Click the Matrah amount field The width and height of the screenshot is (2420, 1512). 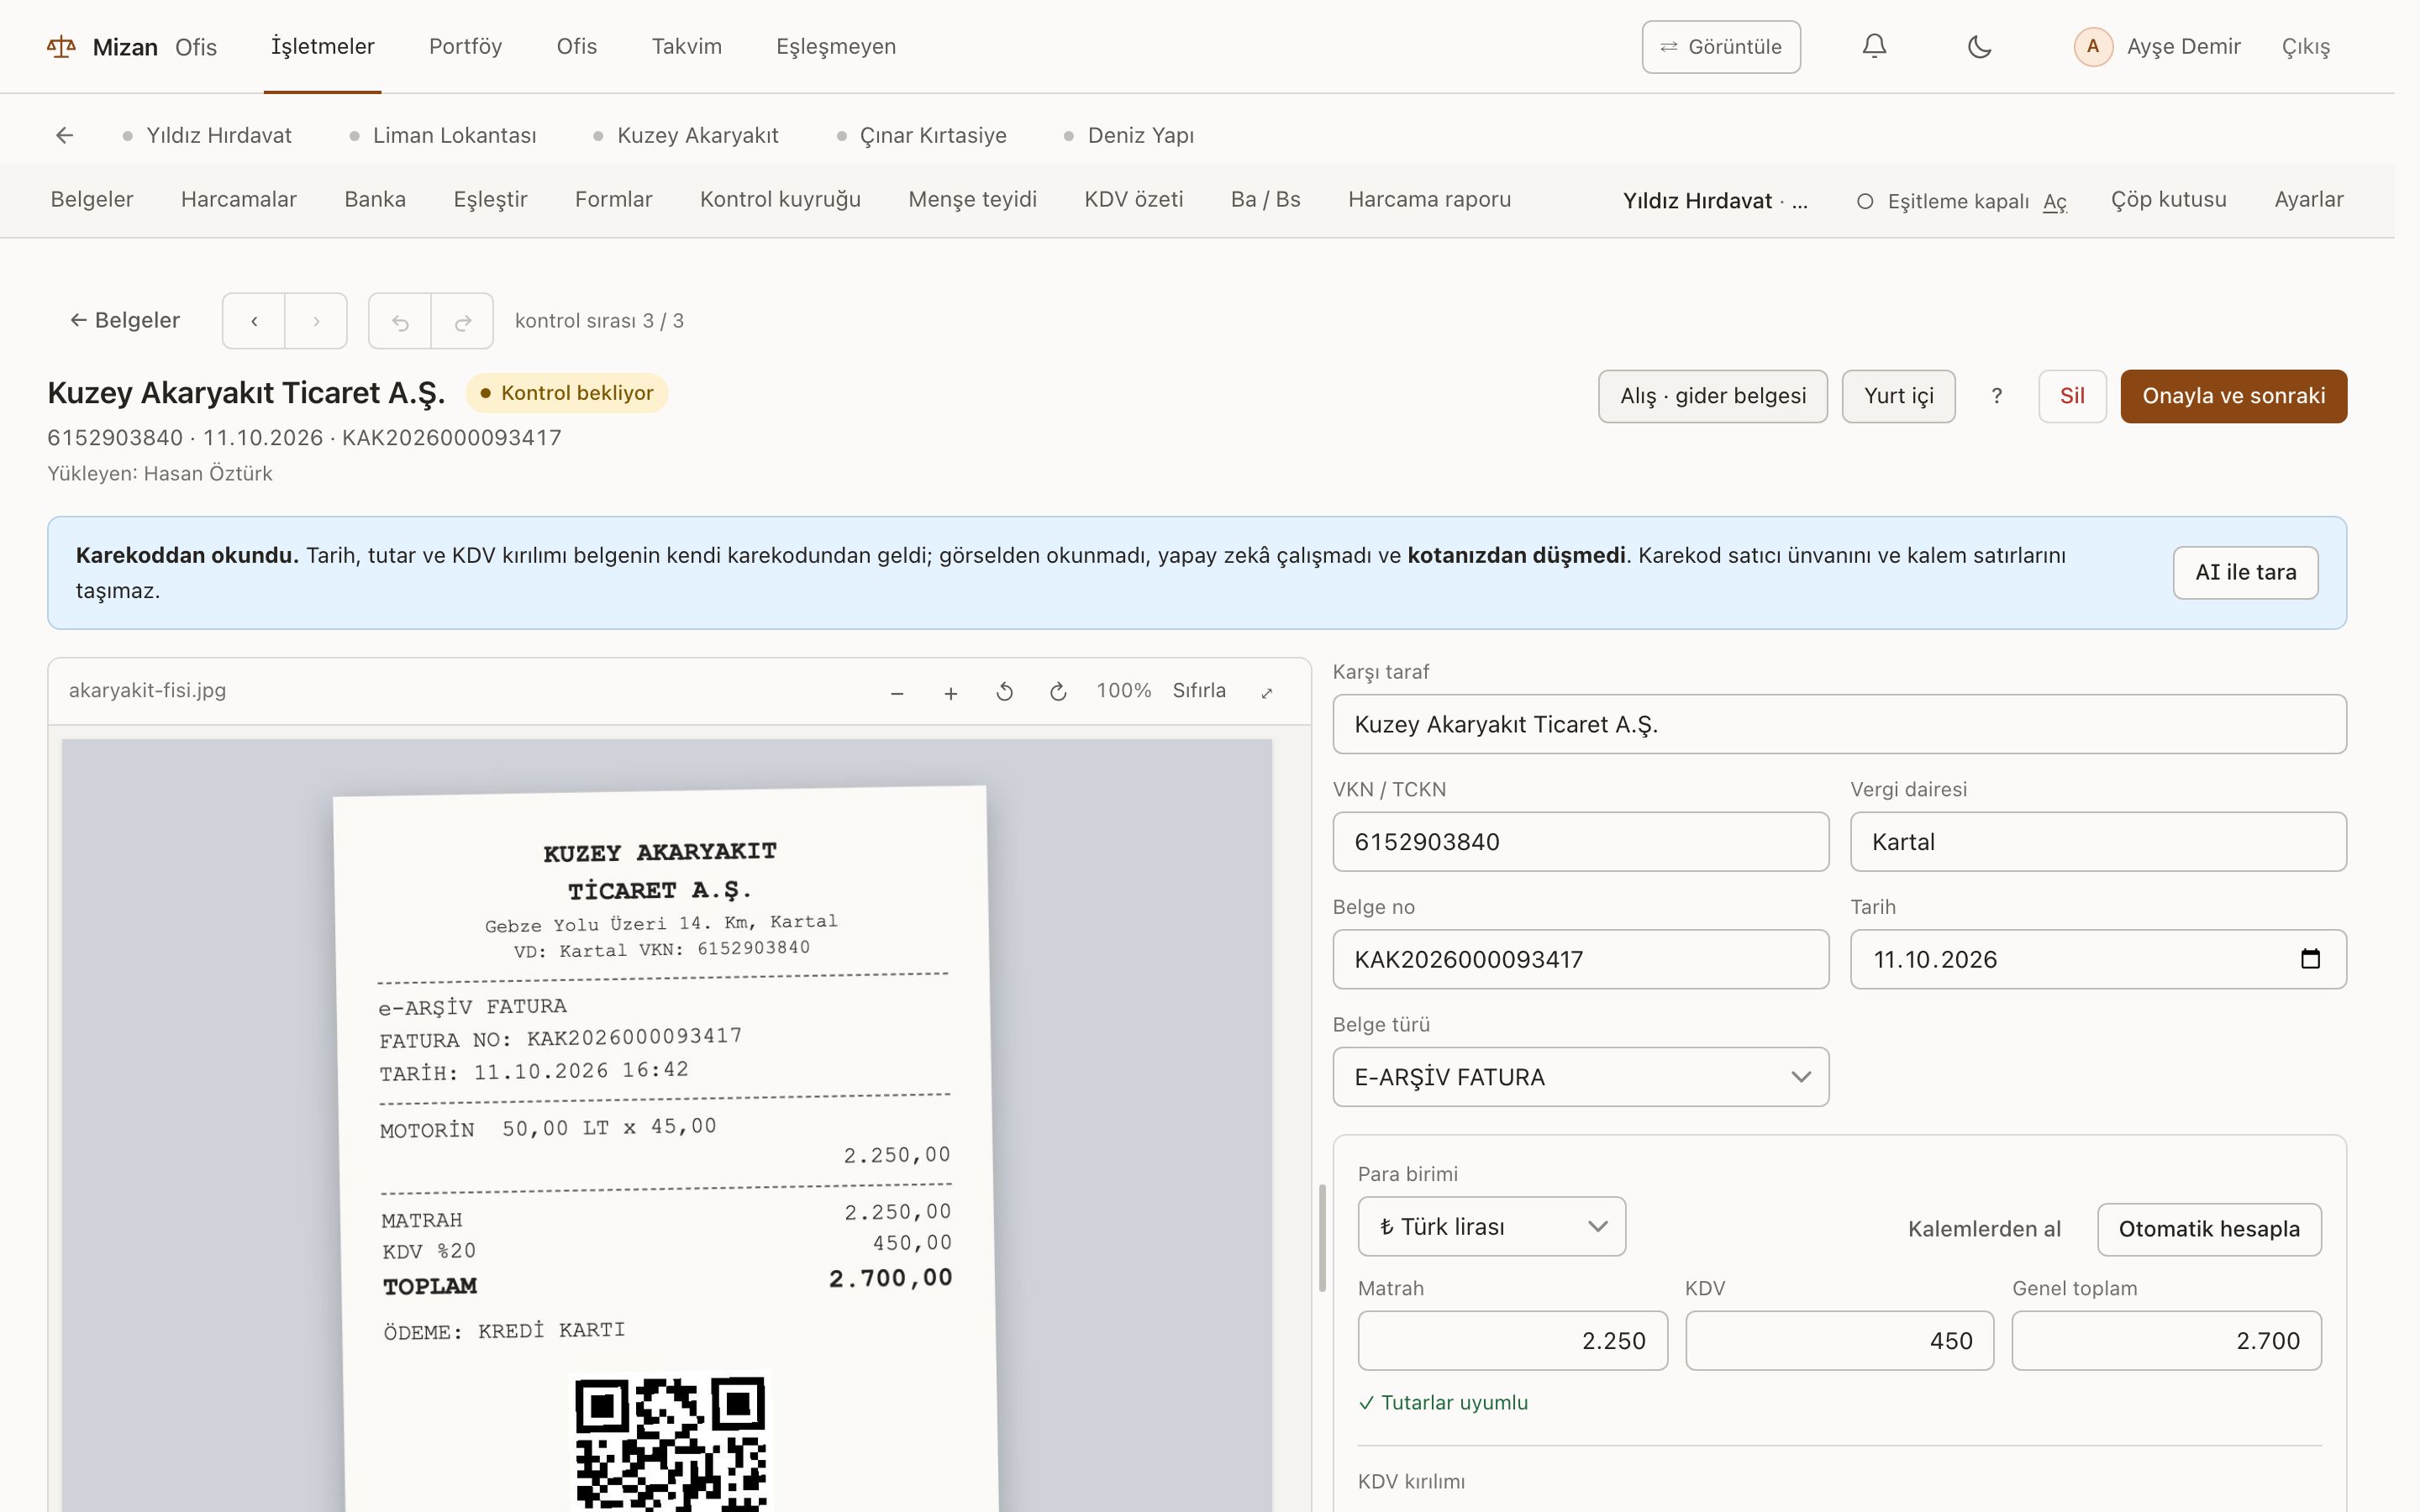pyautogui.click(x=1512, y=1341)
